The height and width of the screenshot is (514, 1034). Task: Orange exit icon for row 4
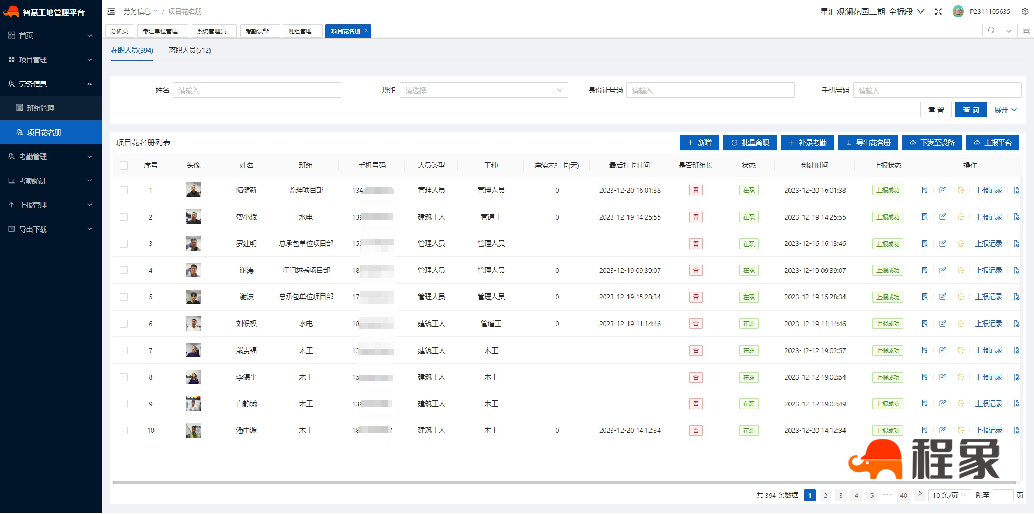(x=961, y=270)
